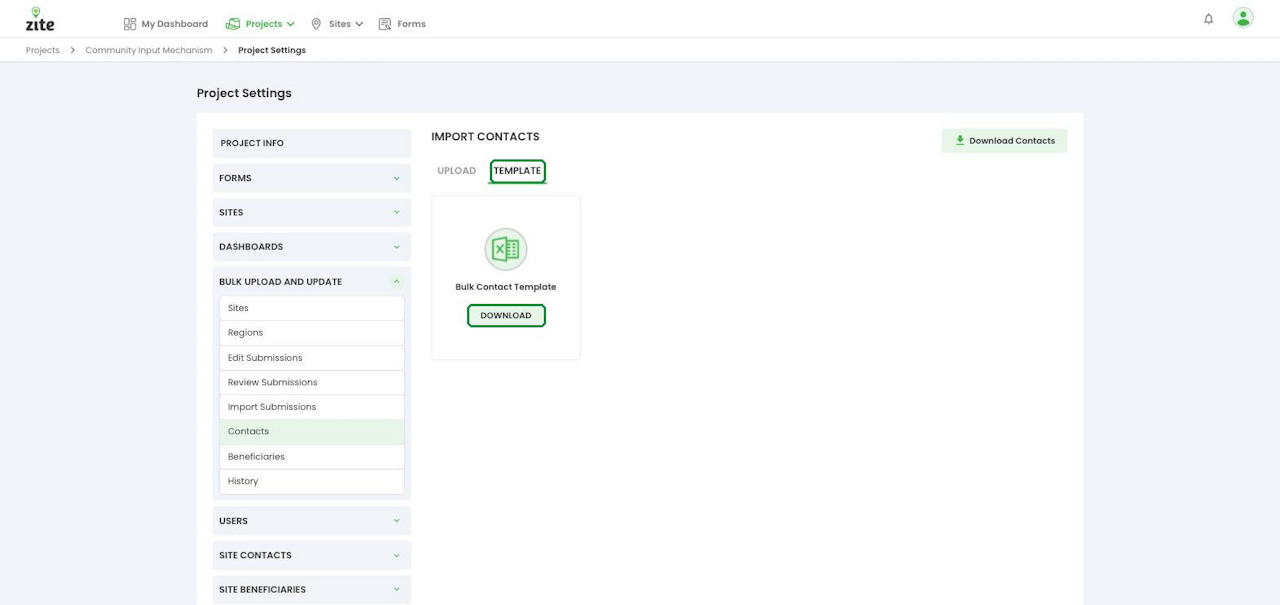Click the Projects folder icon
The height and width of the screenshot is (605, 1280).
pos(233,24)
